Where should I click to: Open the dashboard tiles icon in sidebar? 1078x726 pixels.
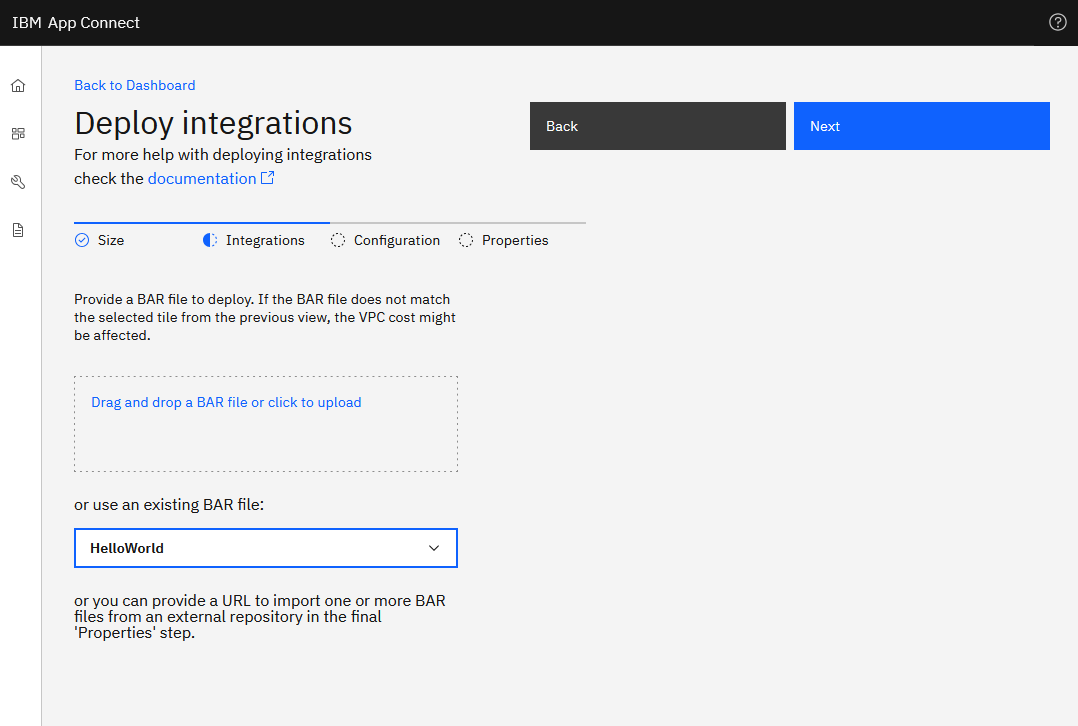pos(18,134)
